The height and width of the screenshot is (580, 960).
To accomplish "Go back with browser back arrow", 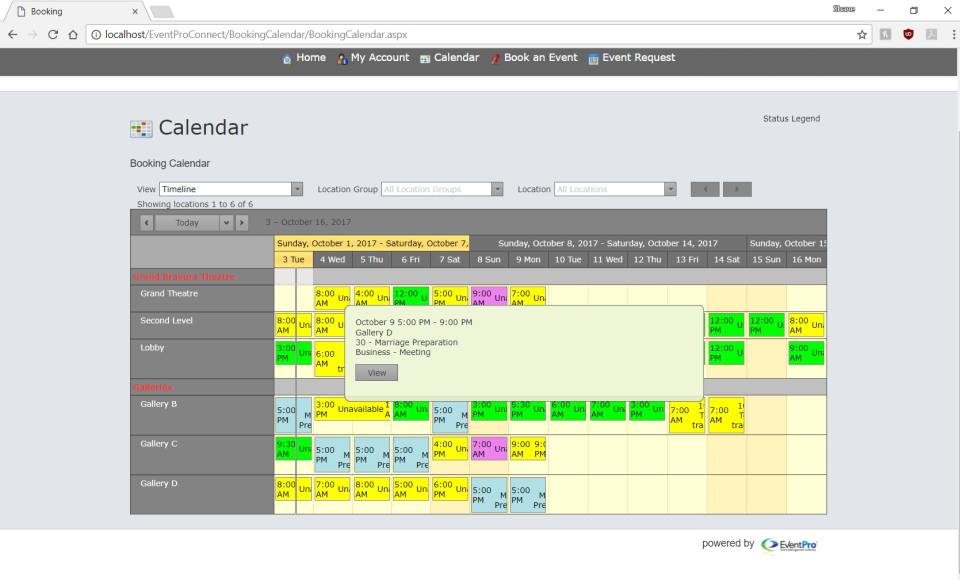I will (x=12, y=35).
